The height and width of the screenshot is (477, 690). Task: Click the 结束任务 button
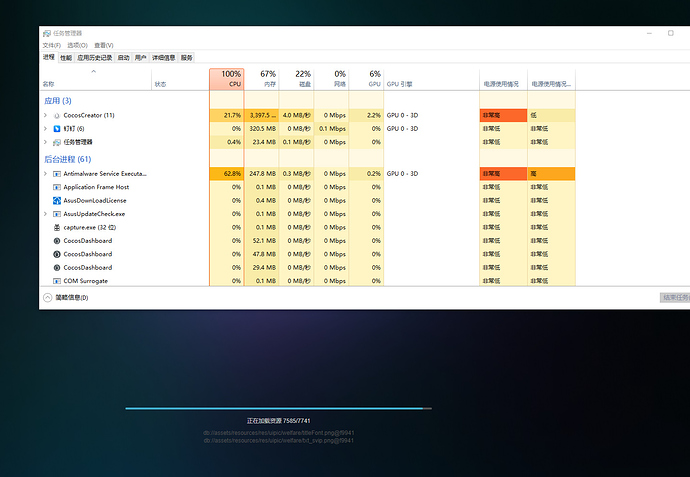[675, 298]
